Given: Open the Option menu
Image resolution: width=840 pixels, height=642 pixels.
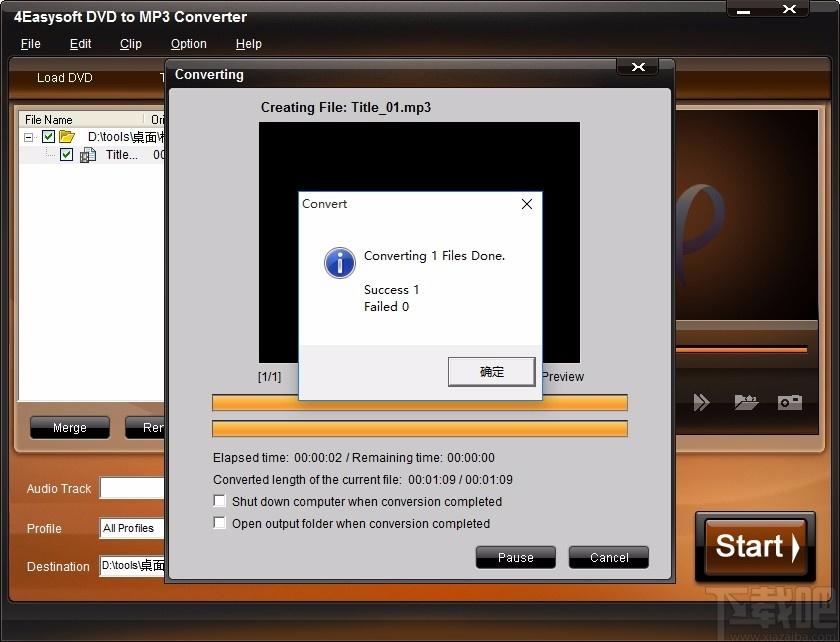Looking at the screenshot, I should tap(189, 44).
